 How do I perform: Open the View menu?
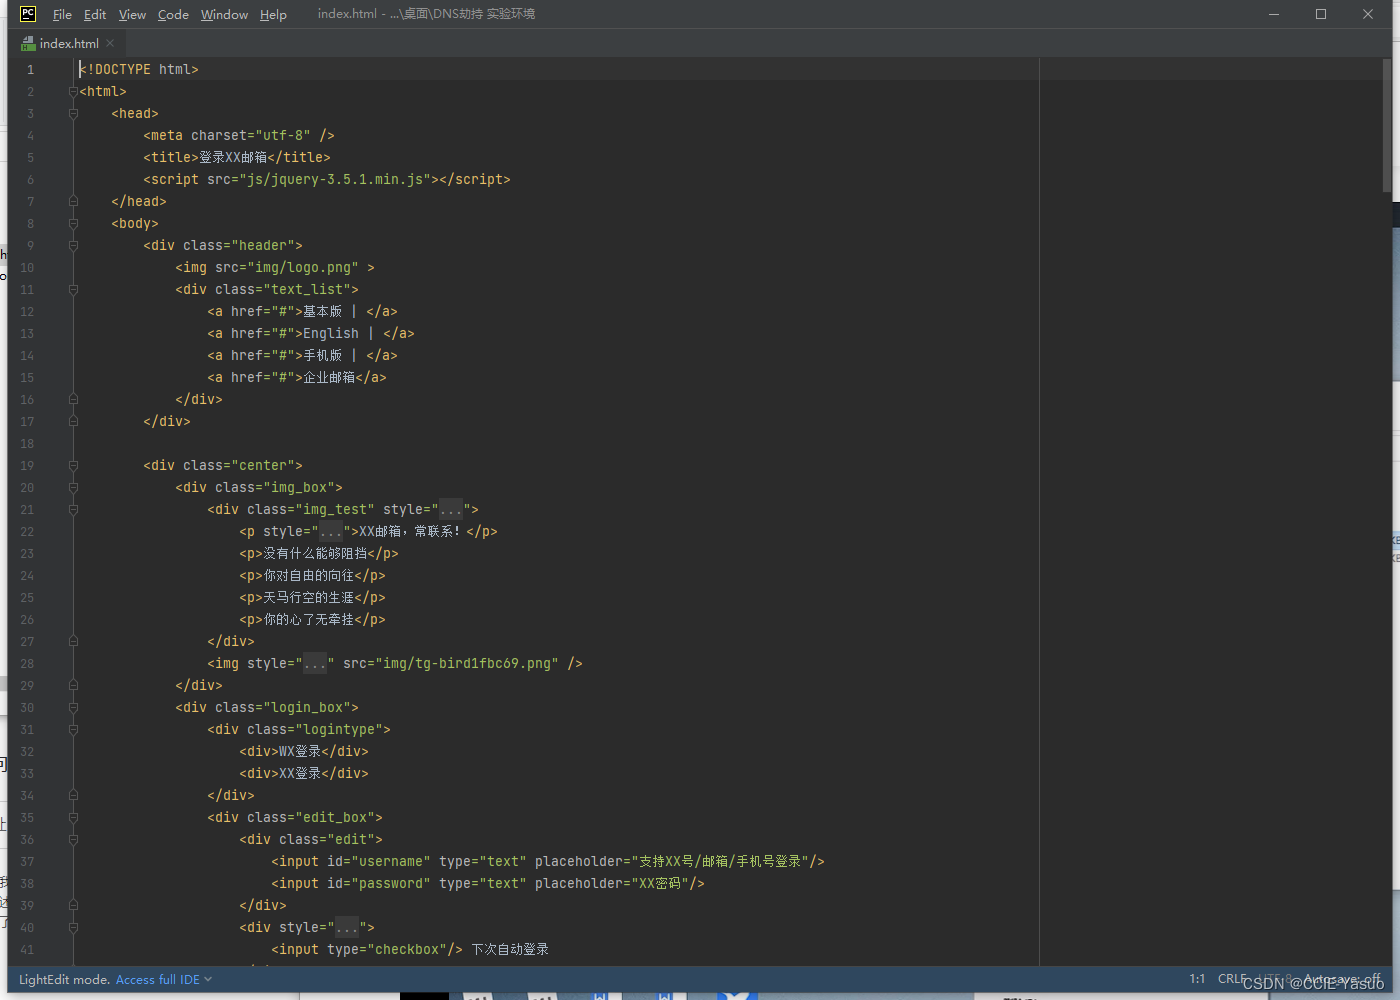132,14
